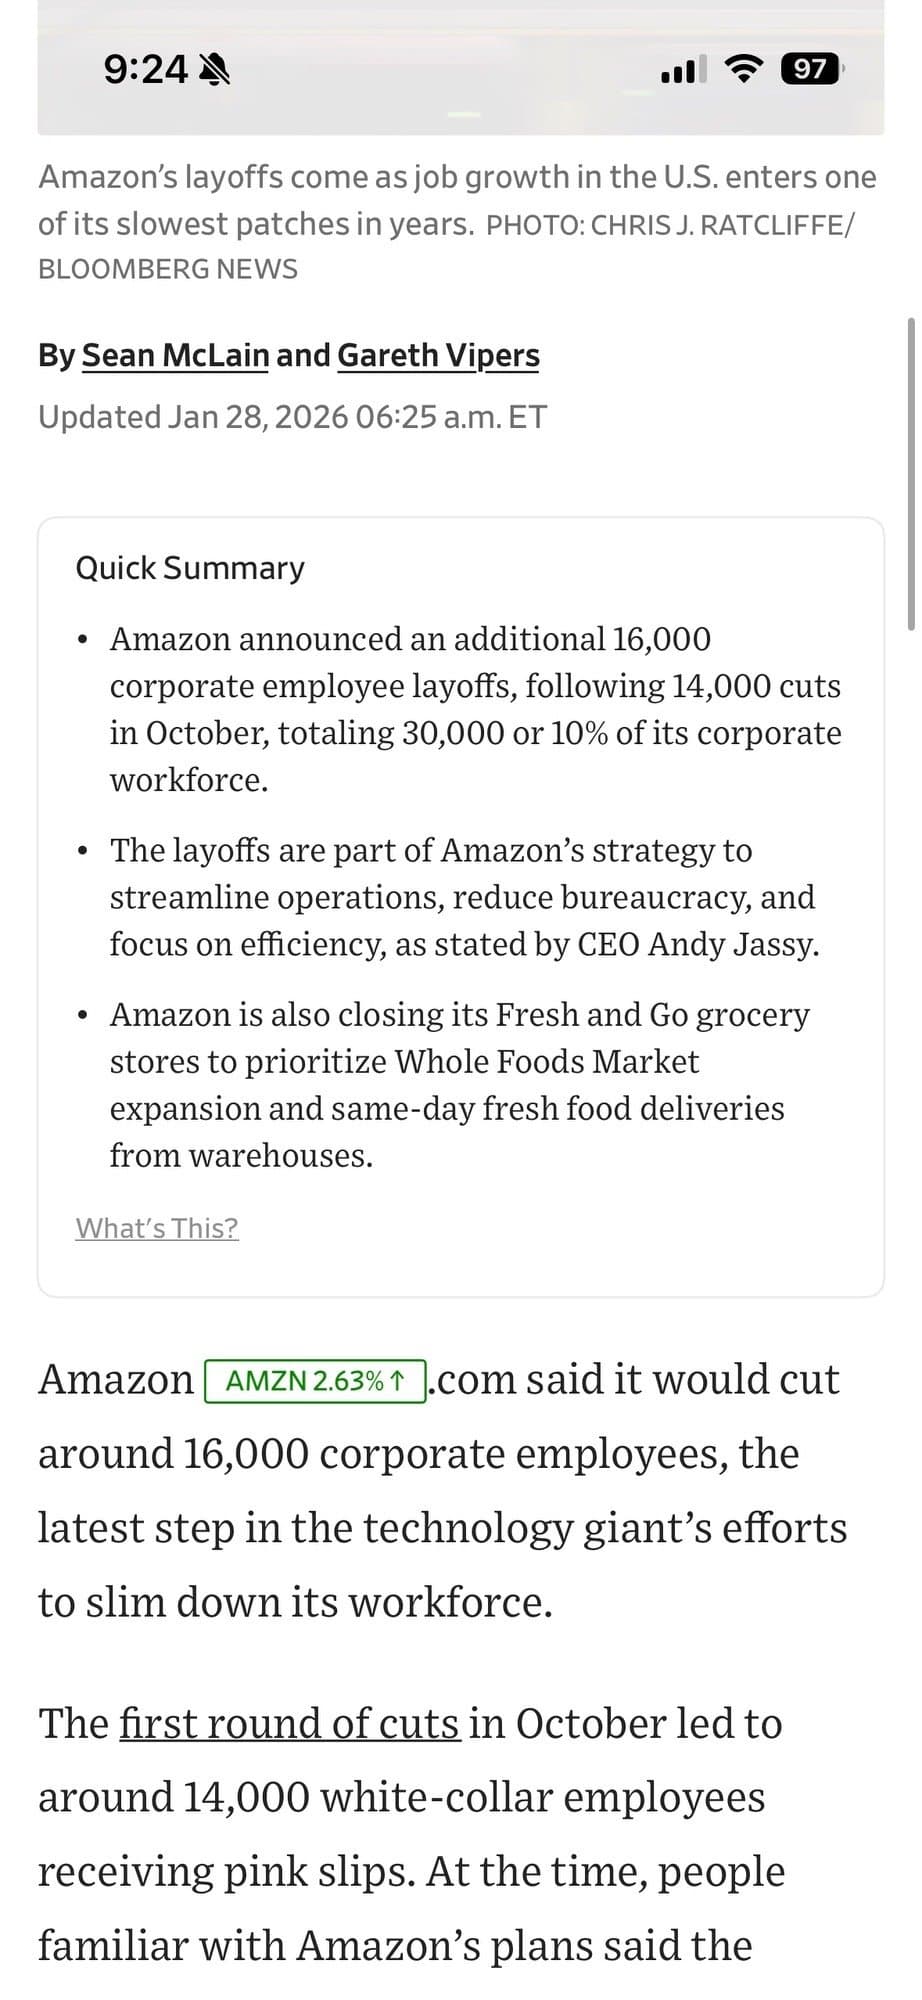
Task: Tap the Chris J. Ratcliffe photo credit
Action: click(670, 225)
